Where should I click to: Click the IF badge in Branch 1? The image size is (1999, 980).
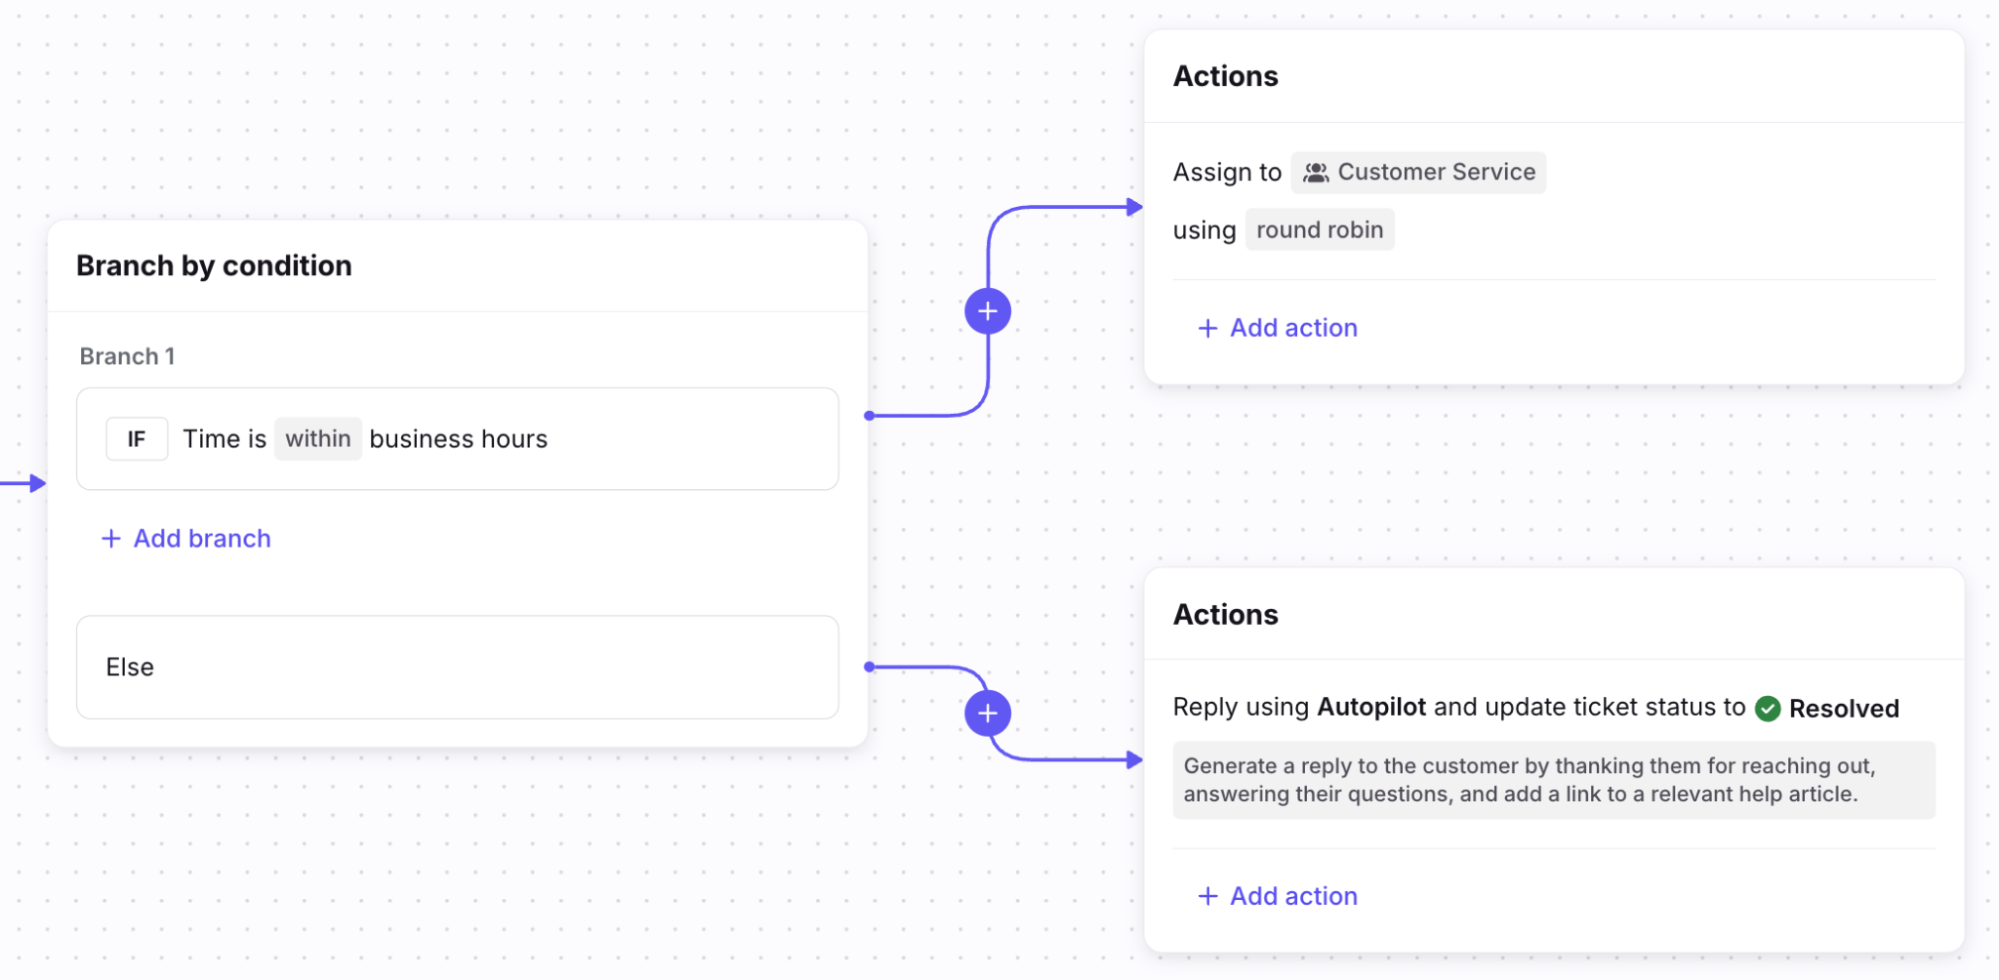click(x=137, y=439)
